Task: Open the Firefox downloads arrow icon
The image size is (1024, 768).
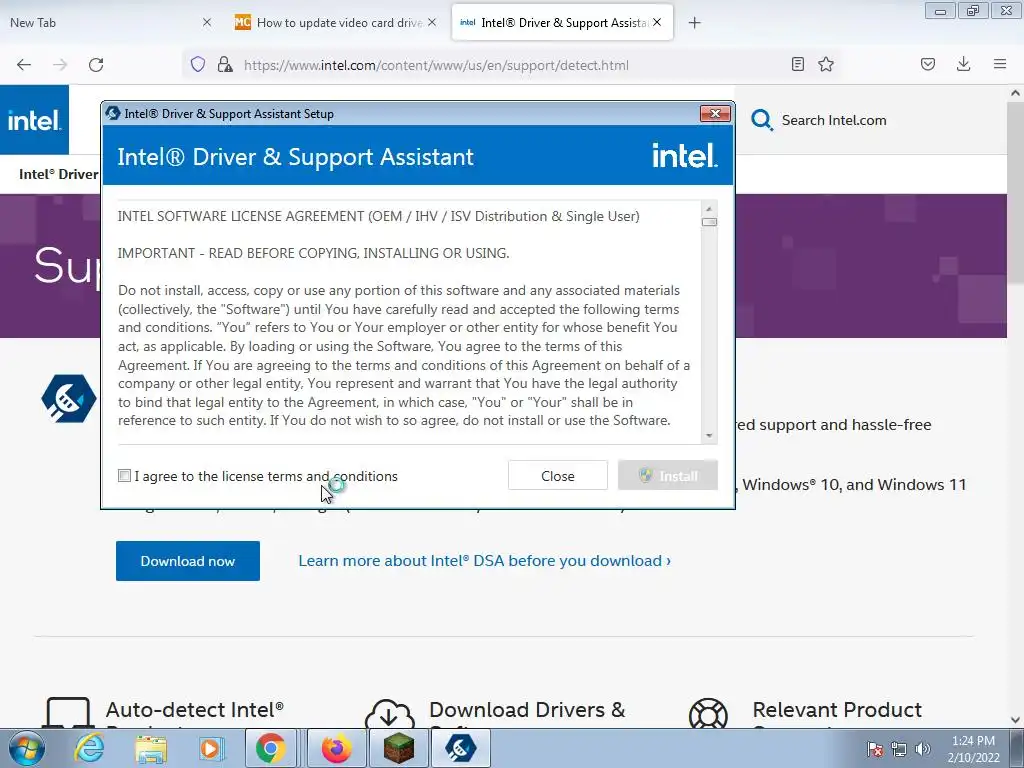Action: click(963, 64)
